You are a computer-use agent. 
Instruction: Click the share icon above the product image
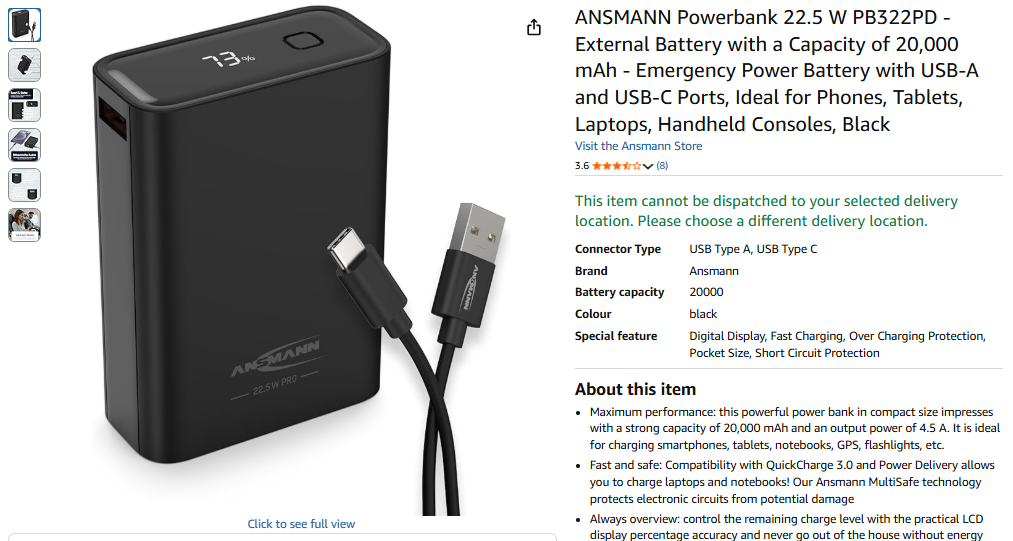(534, 27)
